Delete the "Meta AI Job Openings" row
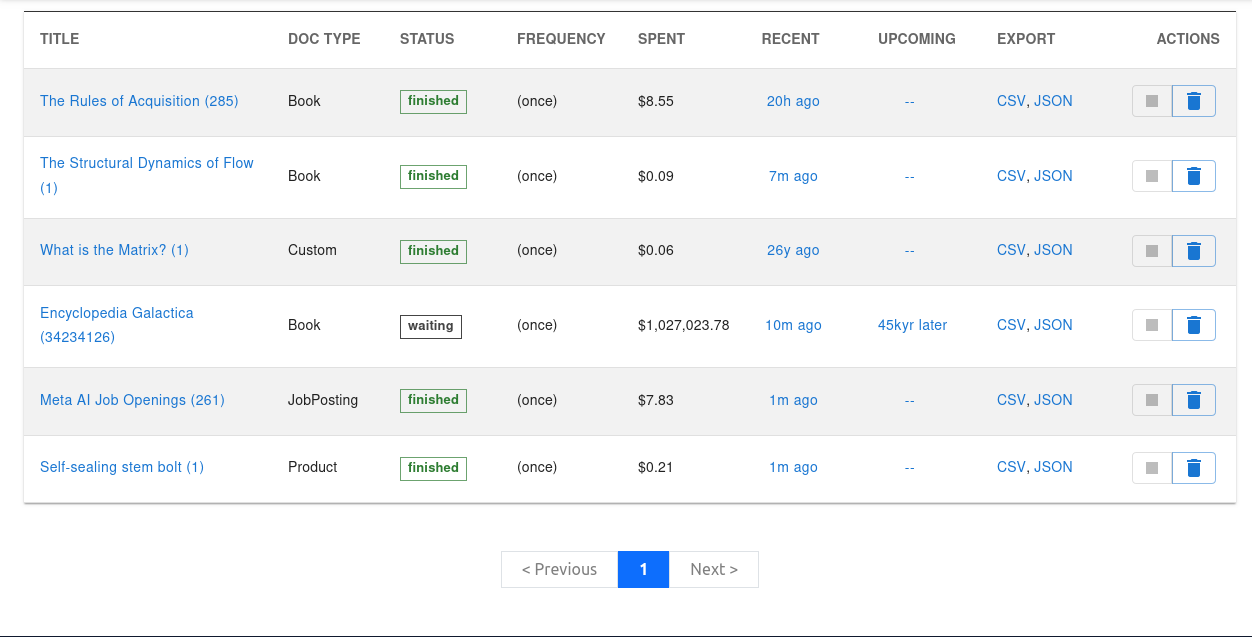The height and width of the screenshot is (637, 1252). point(1193,399)
